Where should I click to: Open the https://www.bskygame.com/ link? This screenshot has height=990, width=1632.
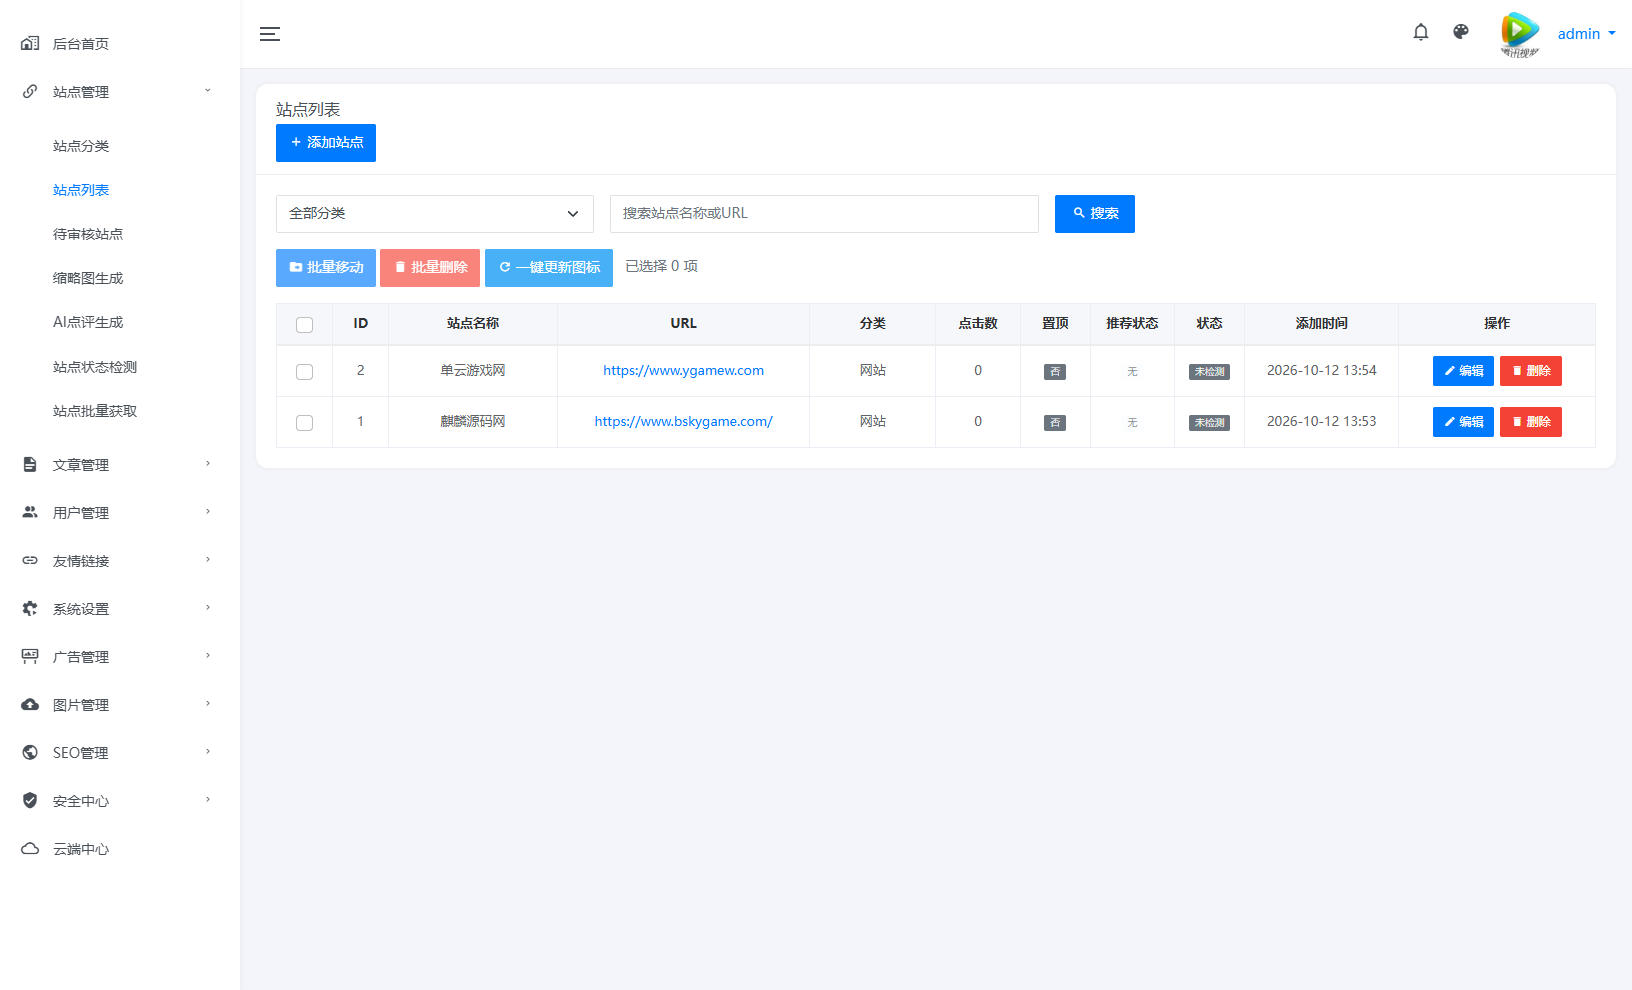[x=683, y=421]
